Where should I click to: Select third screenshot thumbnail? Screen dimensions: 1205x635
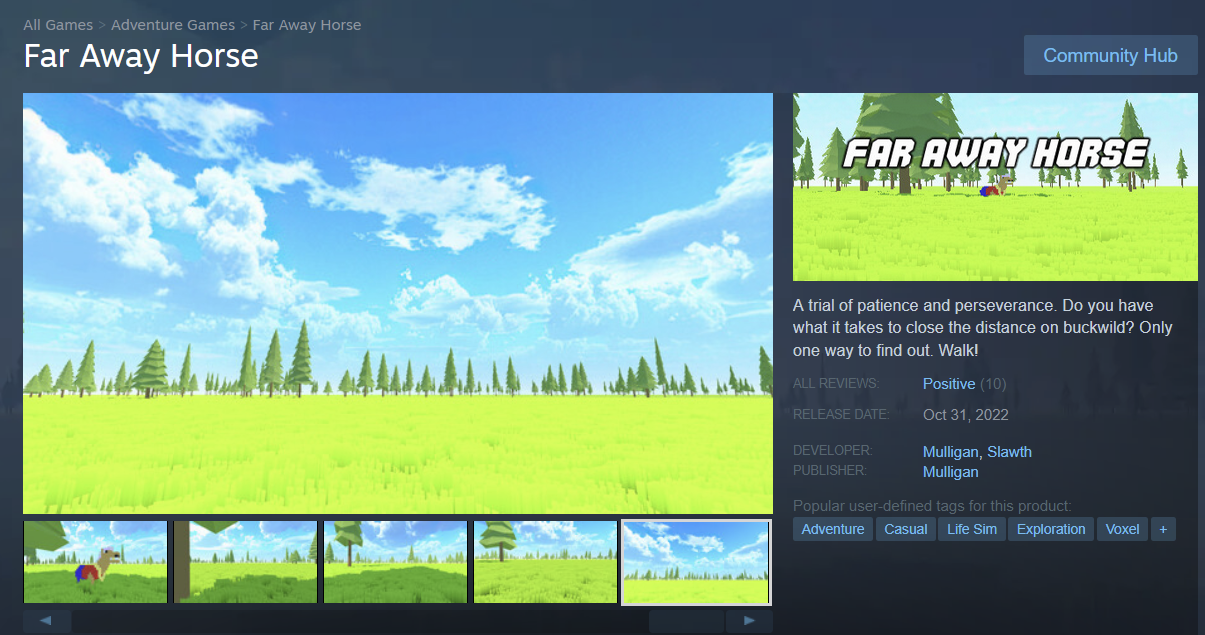[x=396, y=562]
